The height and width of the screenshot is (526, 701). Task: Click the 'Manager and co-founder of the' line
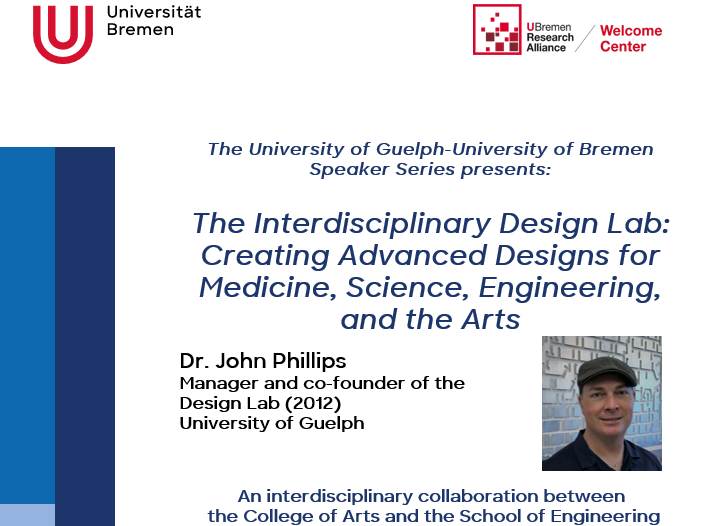pos(322,383)
